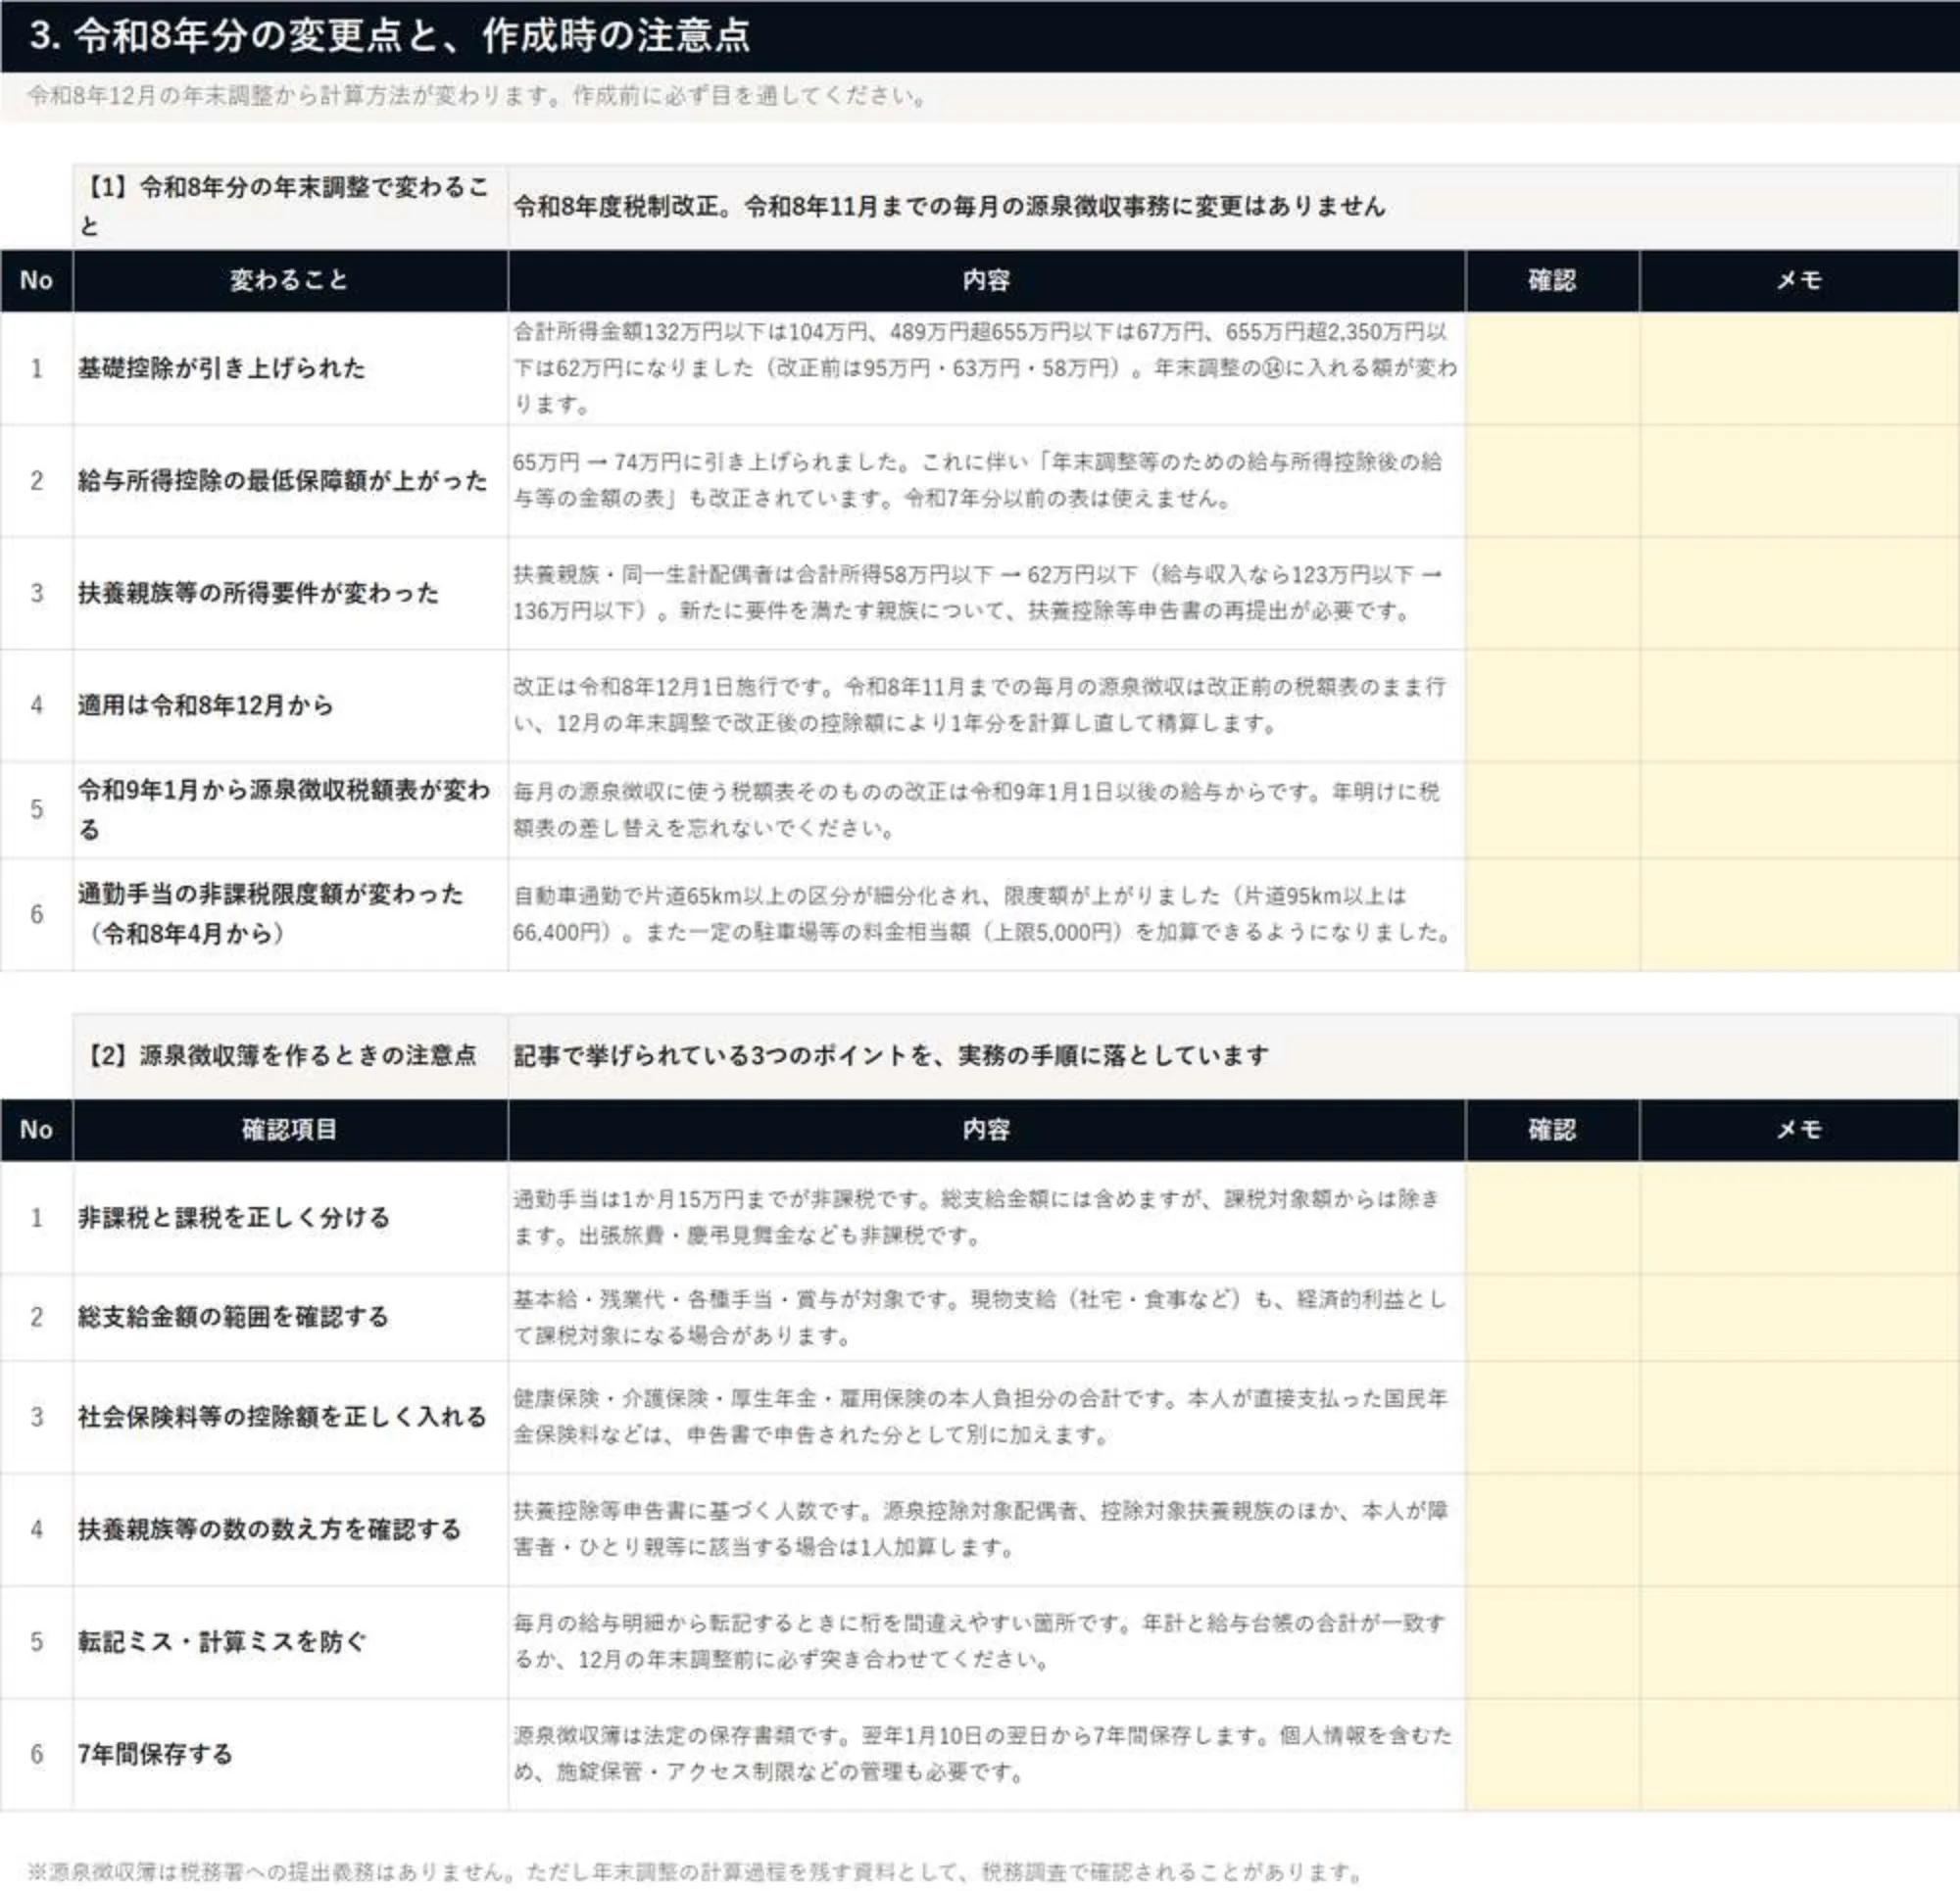1960x1891 pixels.
Task: Click the メモ cell for 総支給金額 row
Action: pos(1799,1317)
